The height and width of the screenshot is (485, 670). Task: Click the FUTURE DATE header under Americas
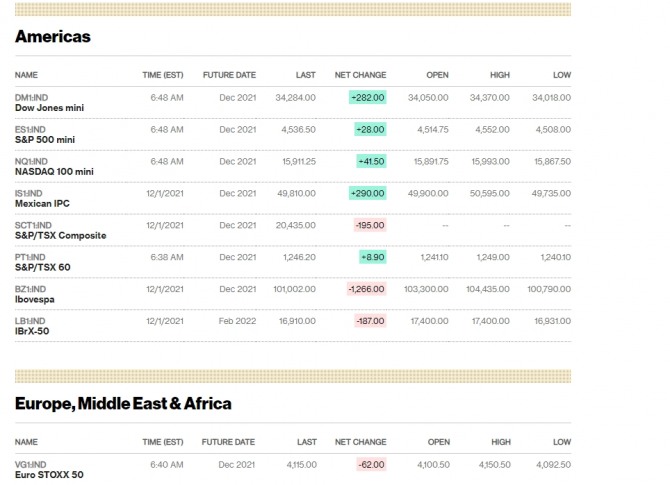[x=229, y=75]
